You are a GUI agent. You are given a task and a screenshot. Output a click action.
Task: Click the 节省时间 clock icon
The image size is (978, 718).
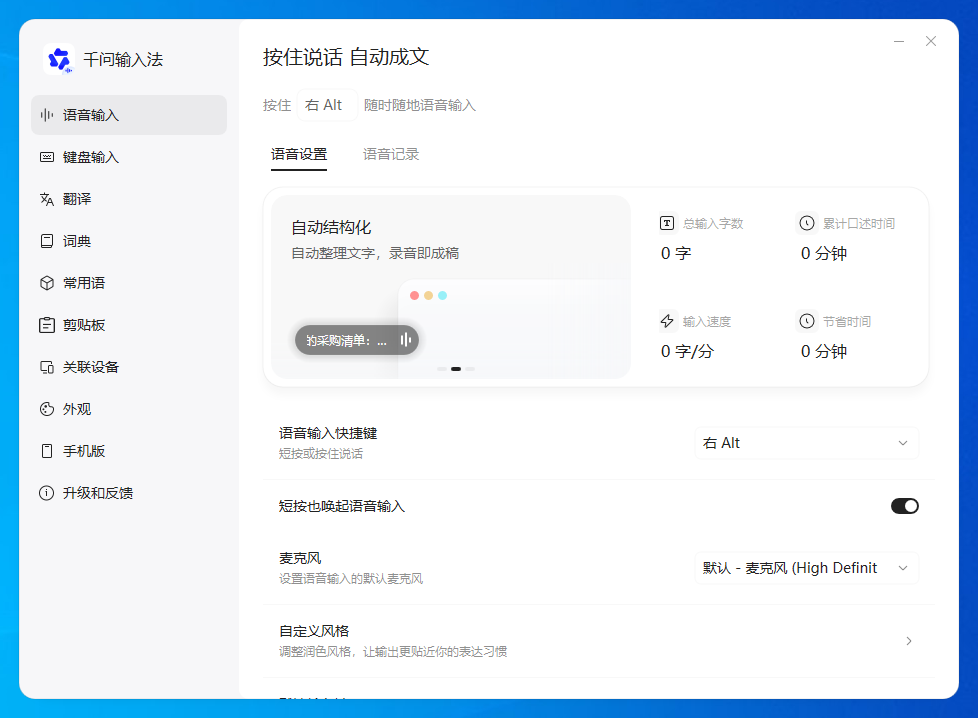click(807, 321)
